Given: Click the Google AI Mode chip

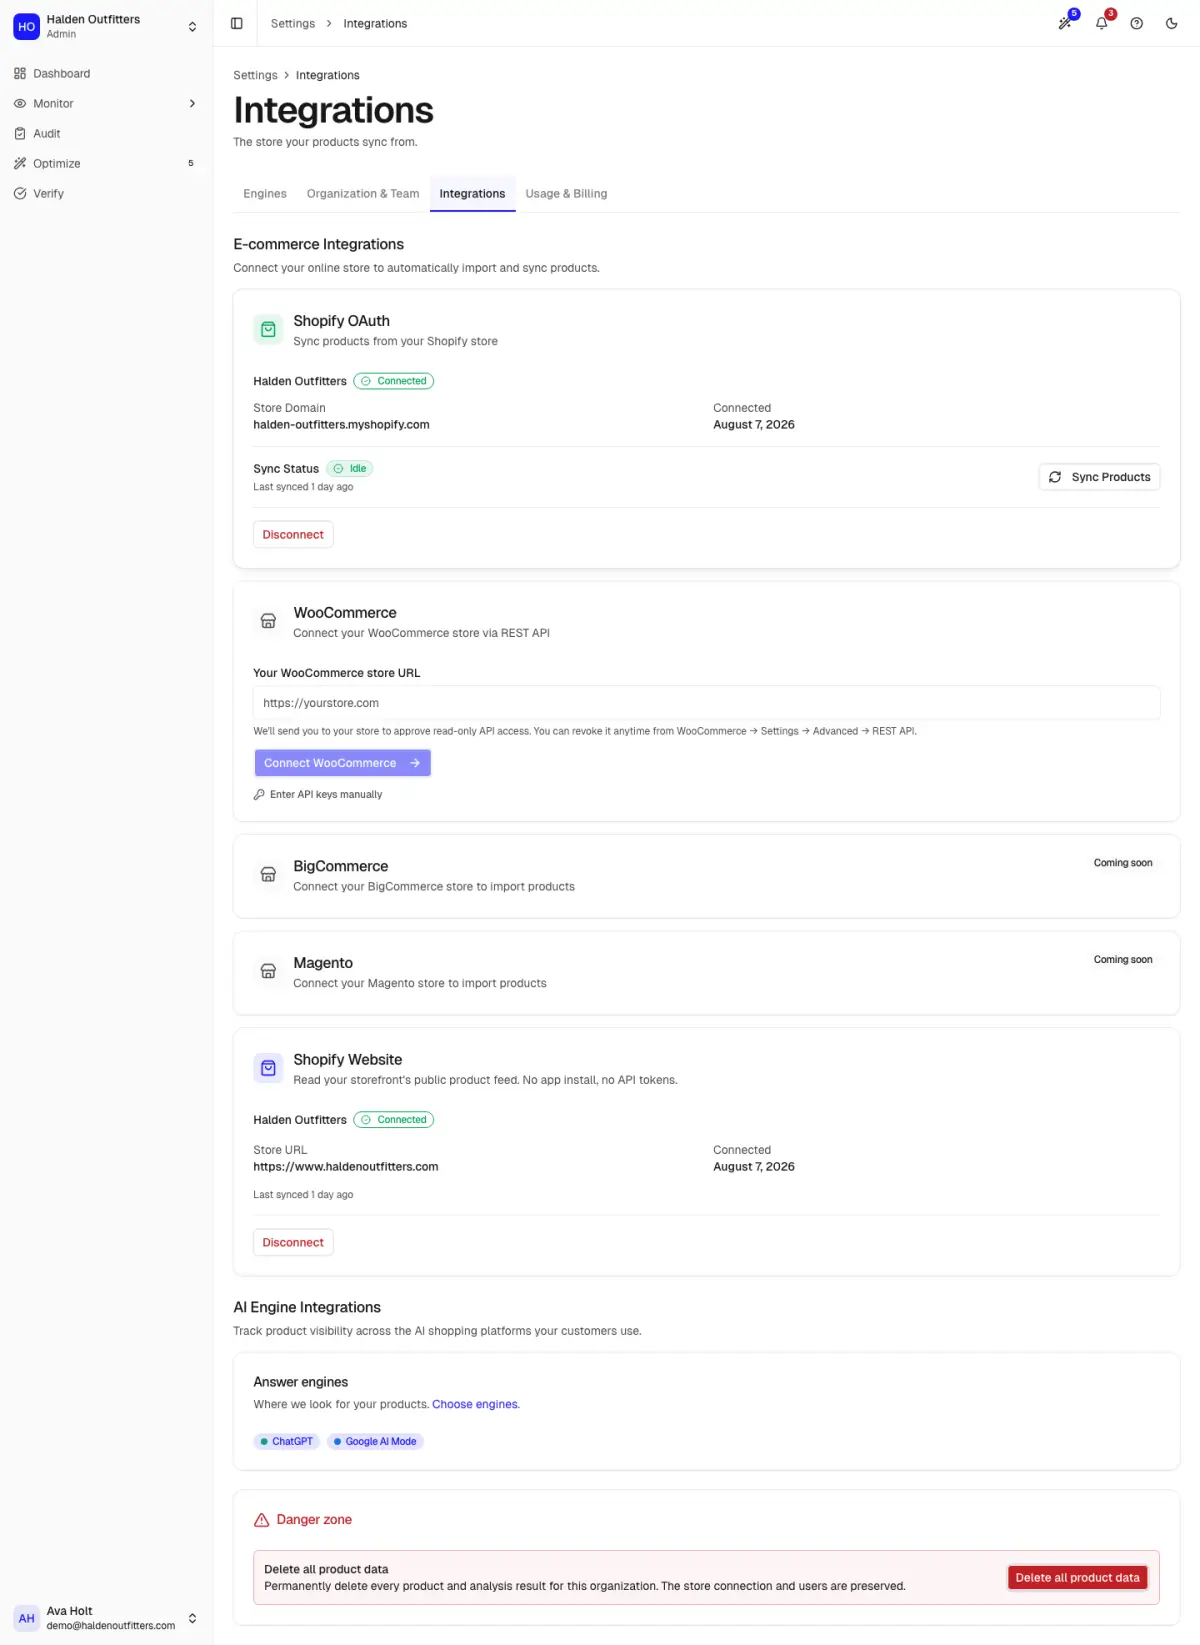Looking at the screenshot, I should tap(375, 1442).
